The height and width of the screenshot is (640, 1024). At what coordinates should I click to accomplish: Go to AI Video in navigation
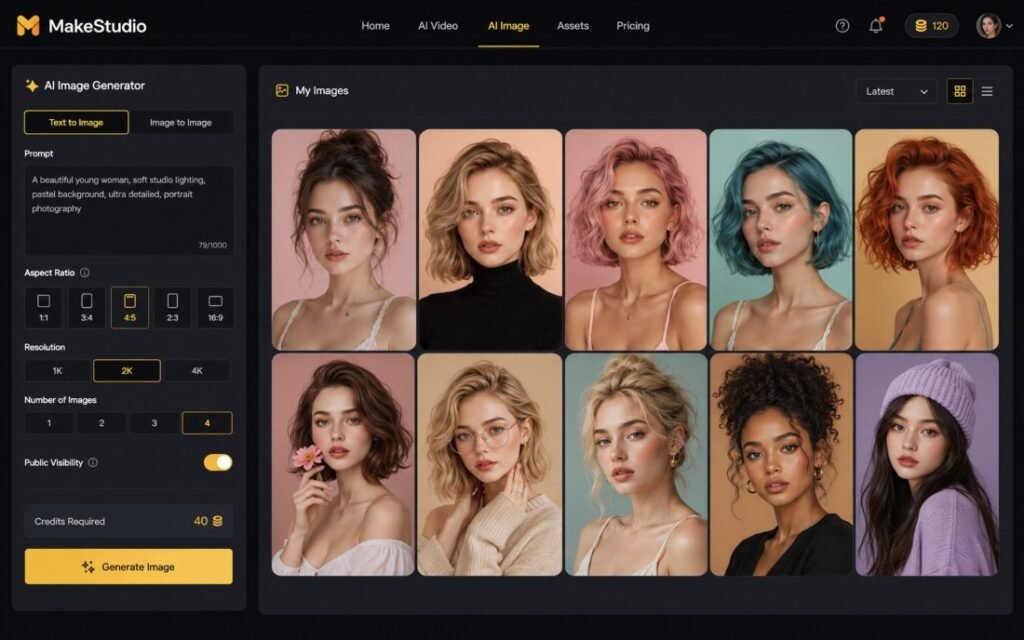tap(438, 26)
